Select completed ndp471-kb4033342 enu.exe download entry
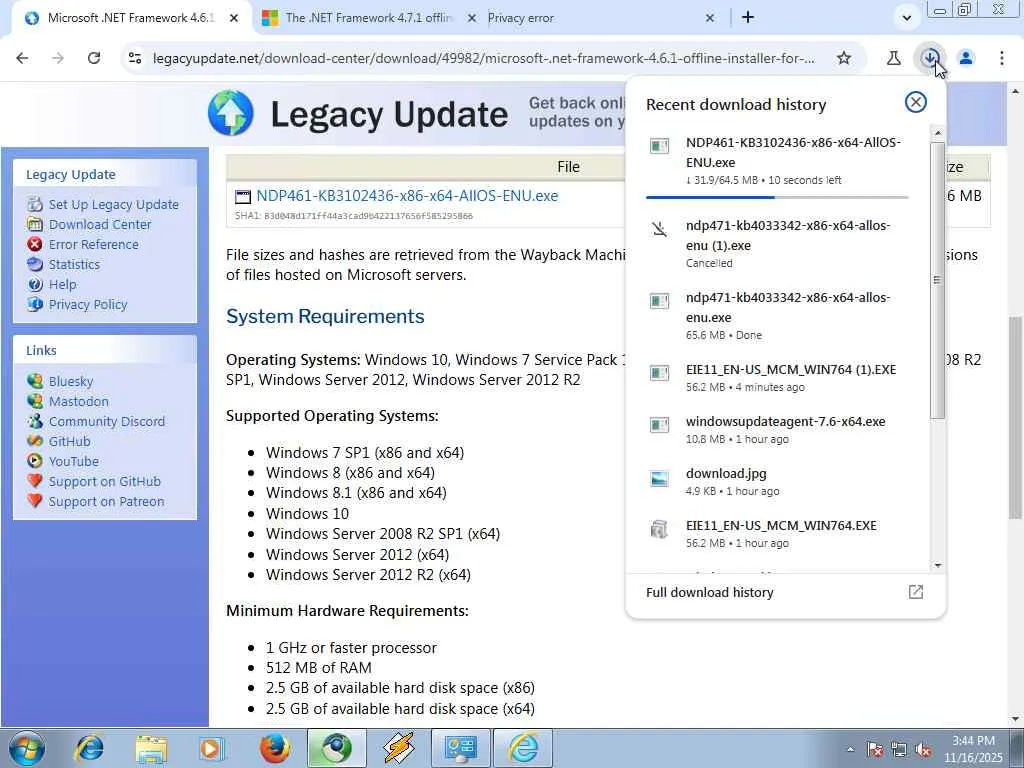 pos(777,315)
